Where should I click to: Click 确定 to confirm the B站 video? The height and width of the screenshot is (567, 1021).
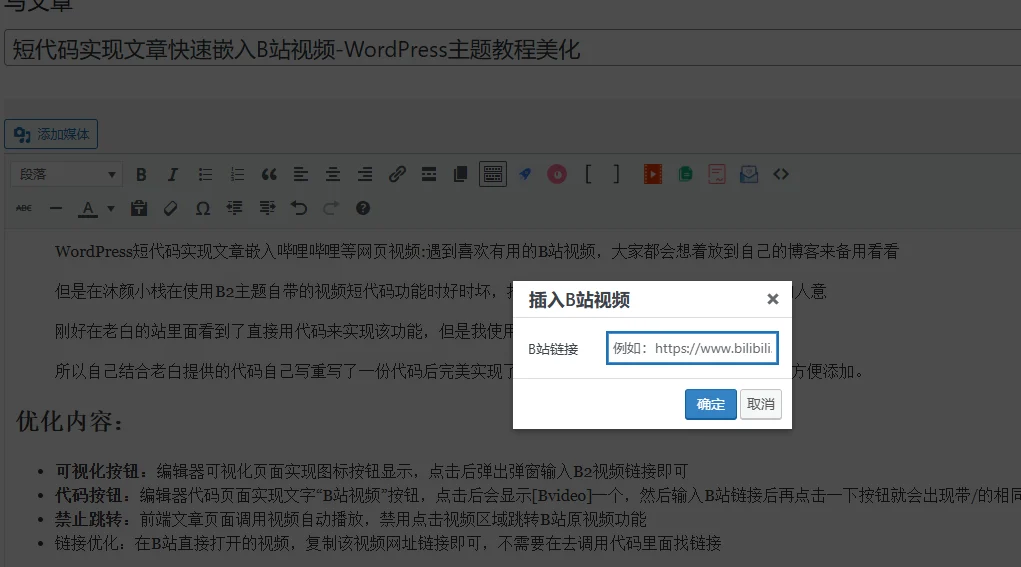710,404
